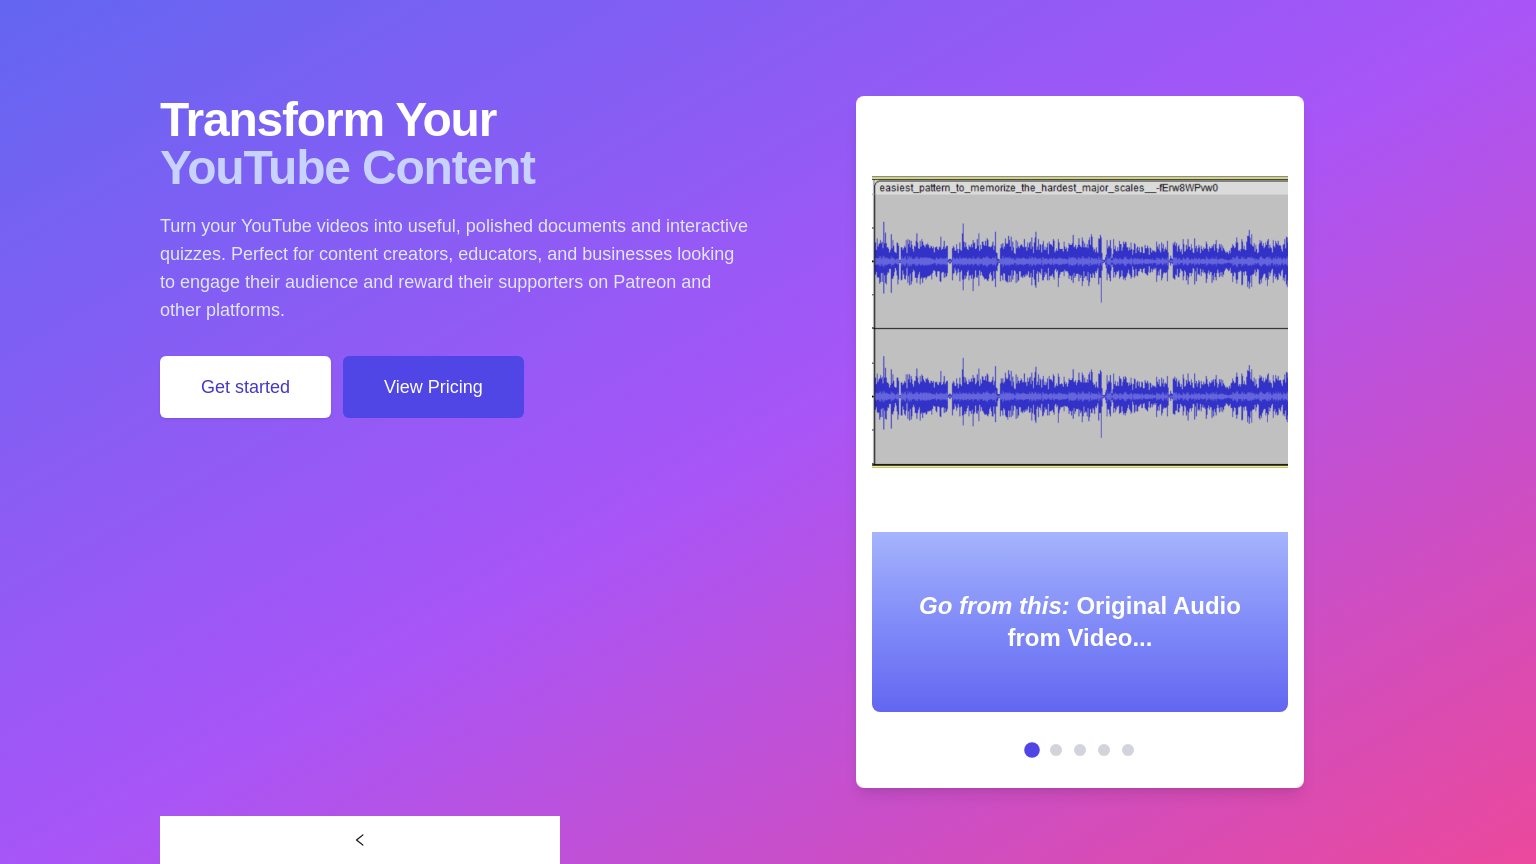Image resolution: width=1536 pixels, height=864 pixels.
Task: Click the YouTube Content heading text
Action: point(348,168)
